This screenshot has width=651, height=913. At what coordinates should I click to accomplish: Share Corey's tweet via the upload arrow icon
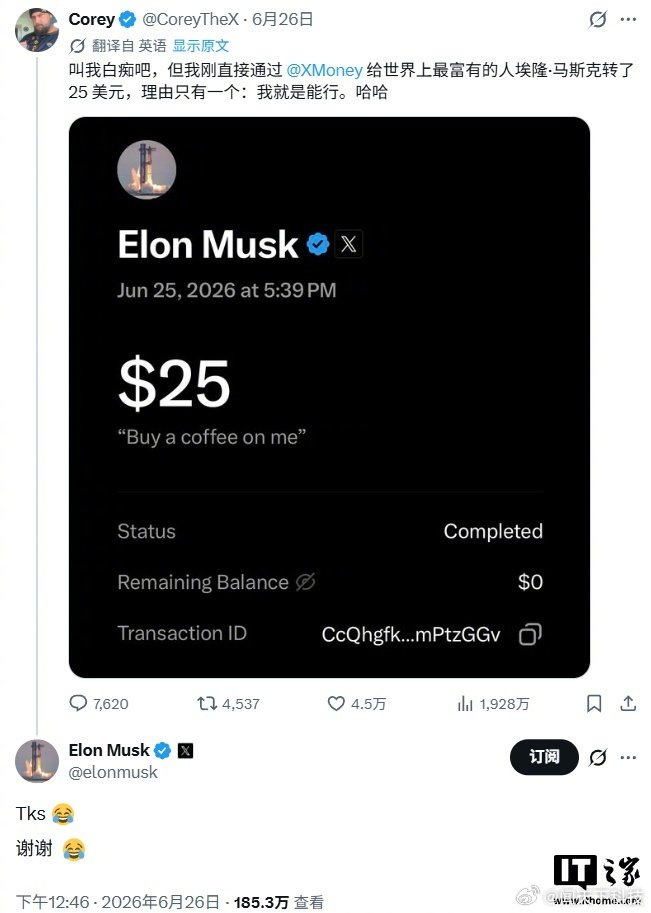(x=628, y=703)
